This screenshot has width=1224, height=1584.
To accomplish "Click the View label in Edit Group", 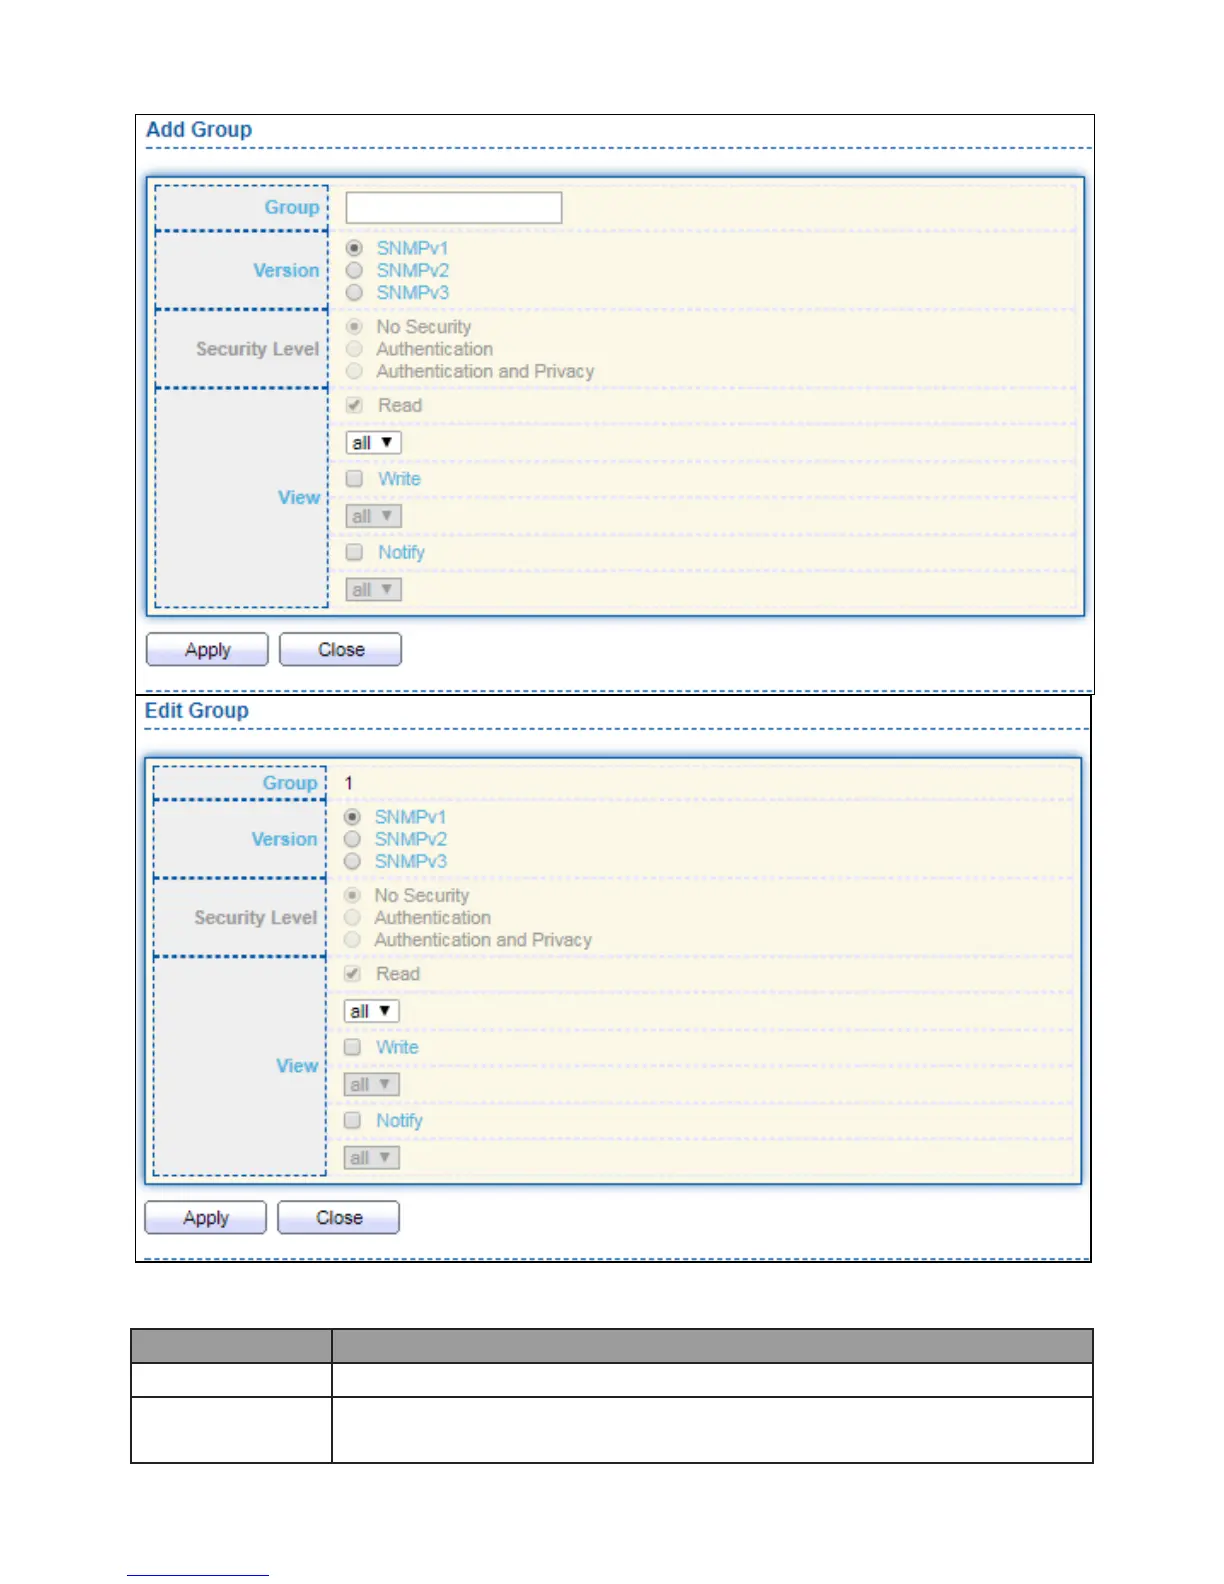I will 297,1066.
